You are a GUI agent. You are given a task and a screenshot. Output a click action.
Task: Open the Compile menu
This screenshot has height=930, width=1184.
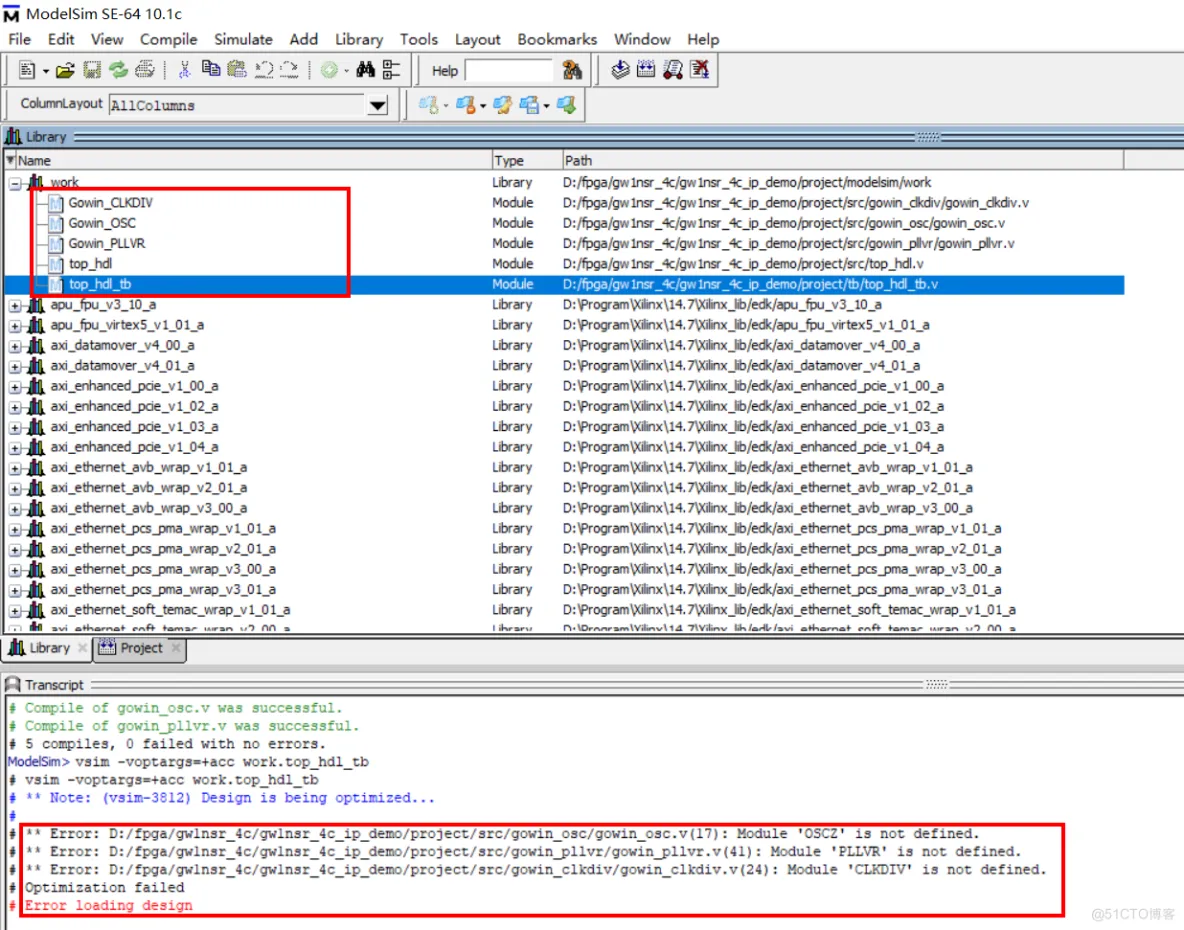coord(168,39)
